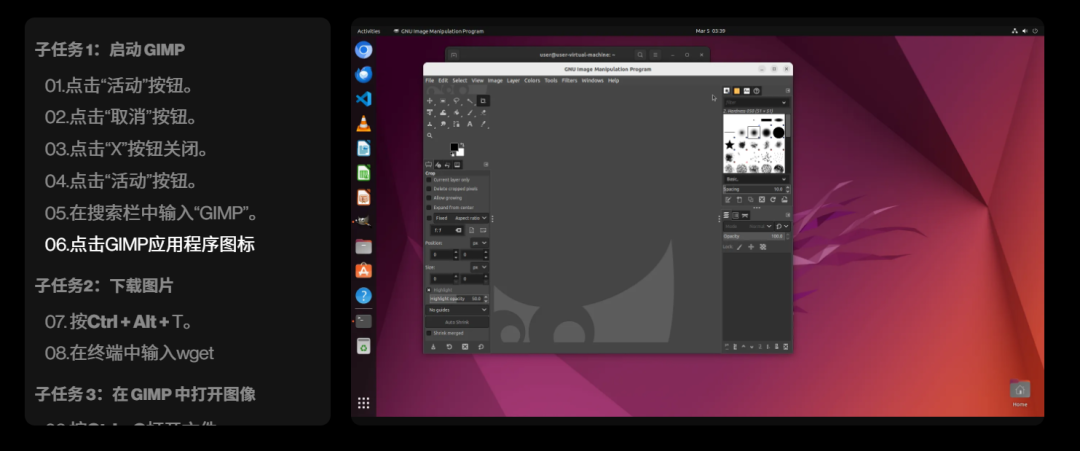This screenshot has width=1080, height=451.
Task: Select the Text tool
Action: [470, 124]
